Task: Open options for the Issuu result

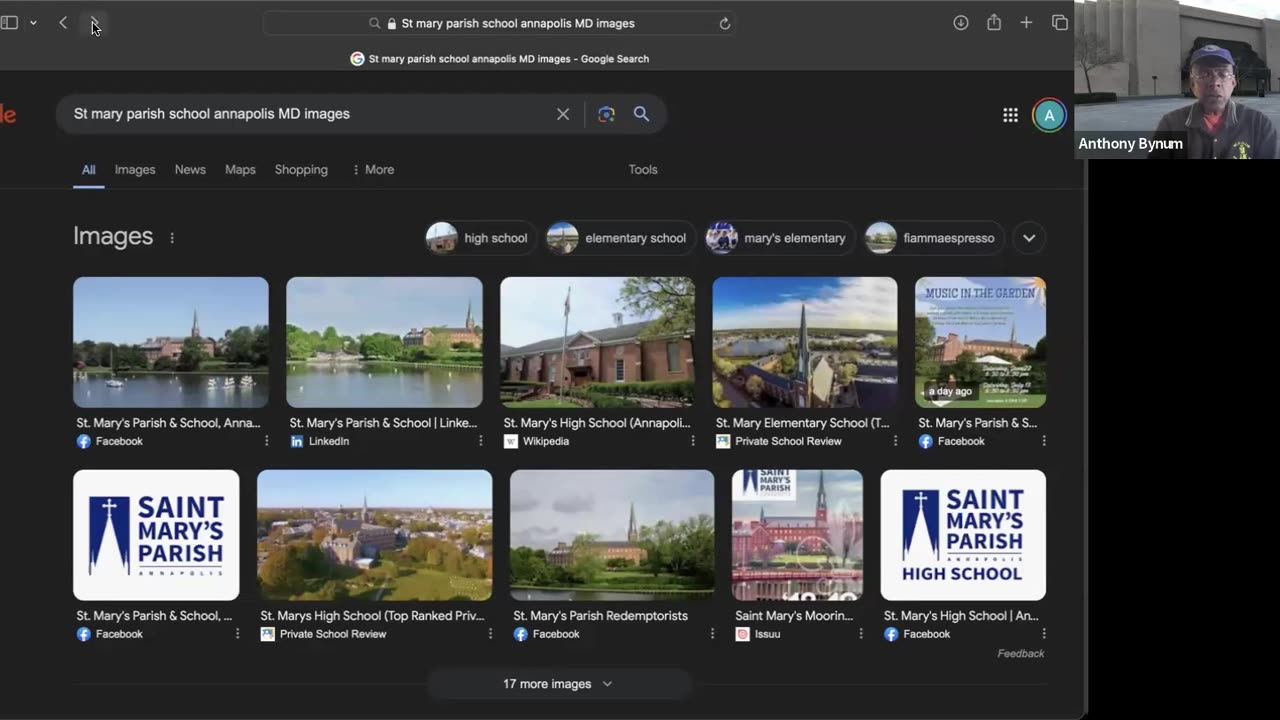Action: 860,634
